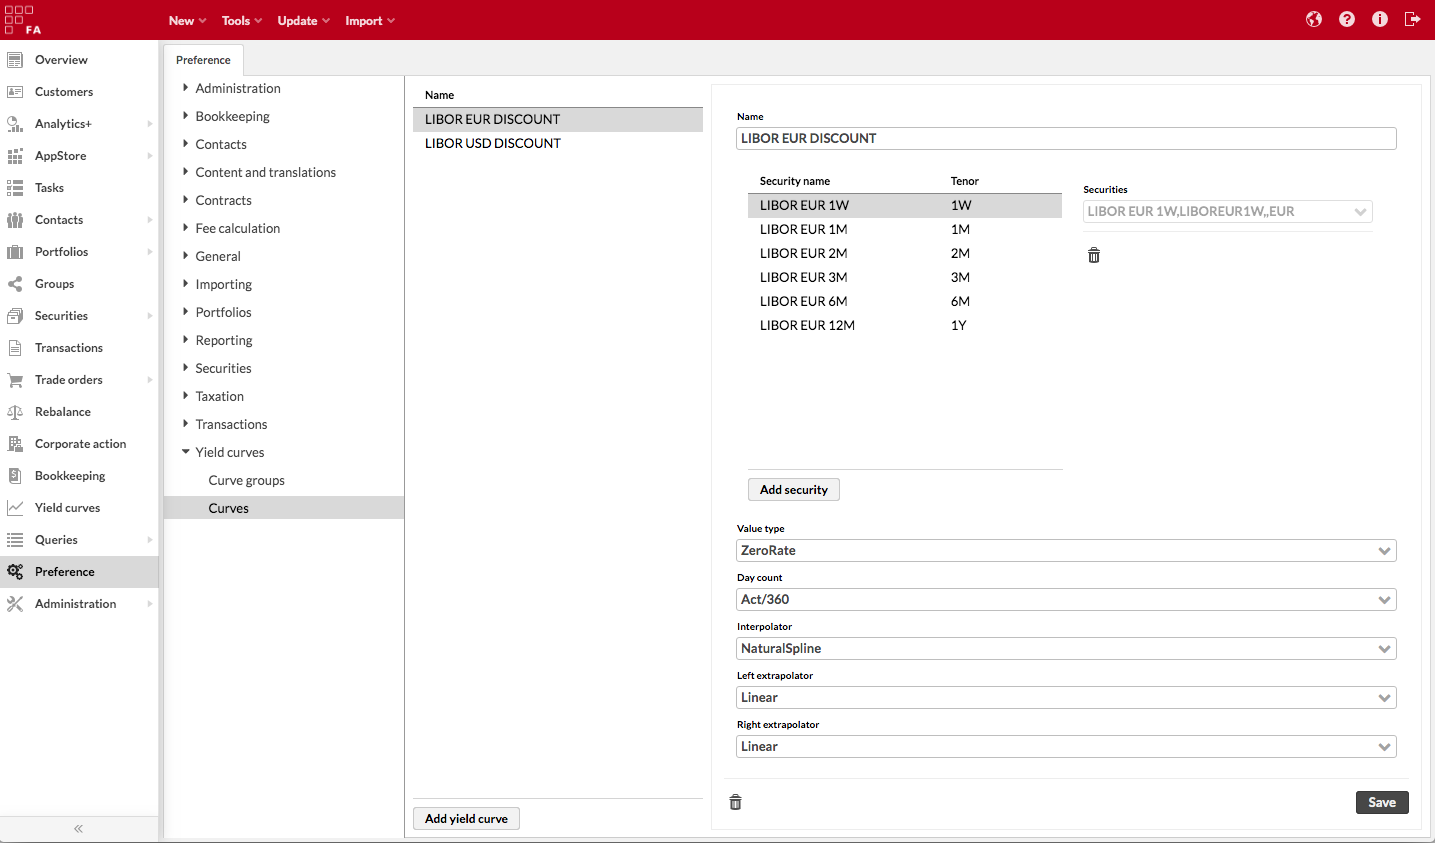Open the New menu
This screenshot has height=843, width=1435.
[x=187, y=20]
